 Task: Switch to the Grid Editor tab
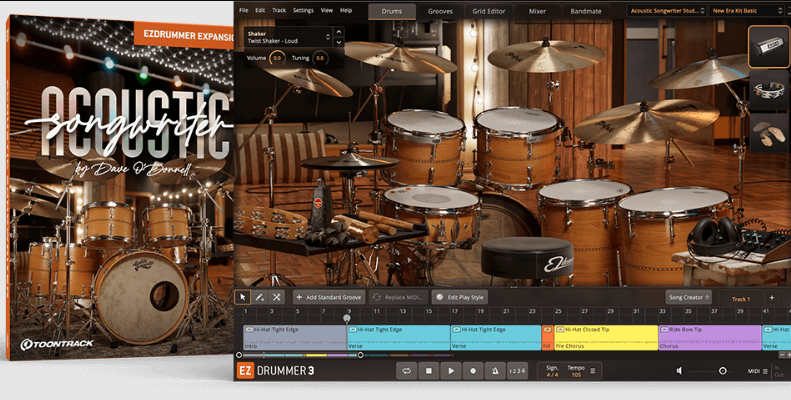click(488, 11)
